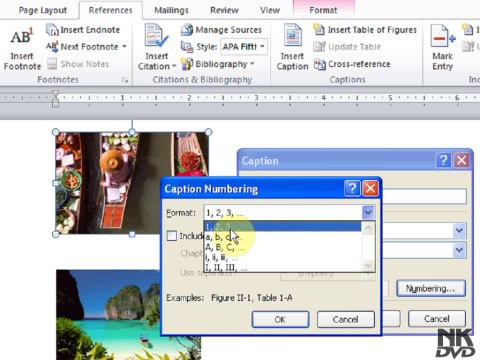Viewport: 480px width, 360px height.
Task: Click the Manage Sources button
Action: [221, 30]
